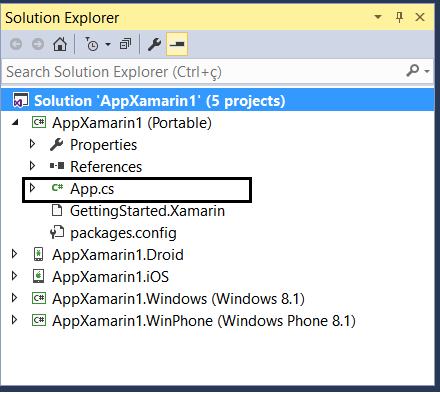Click the Collapse All icon
Screen dimensions: 440x394
pyautogui.click(x=125, y=44)
